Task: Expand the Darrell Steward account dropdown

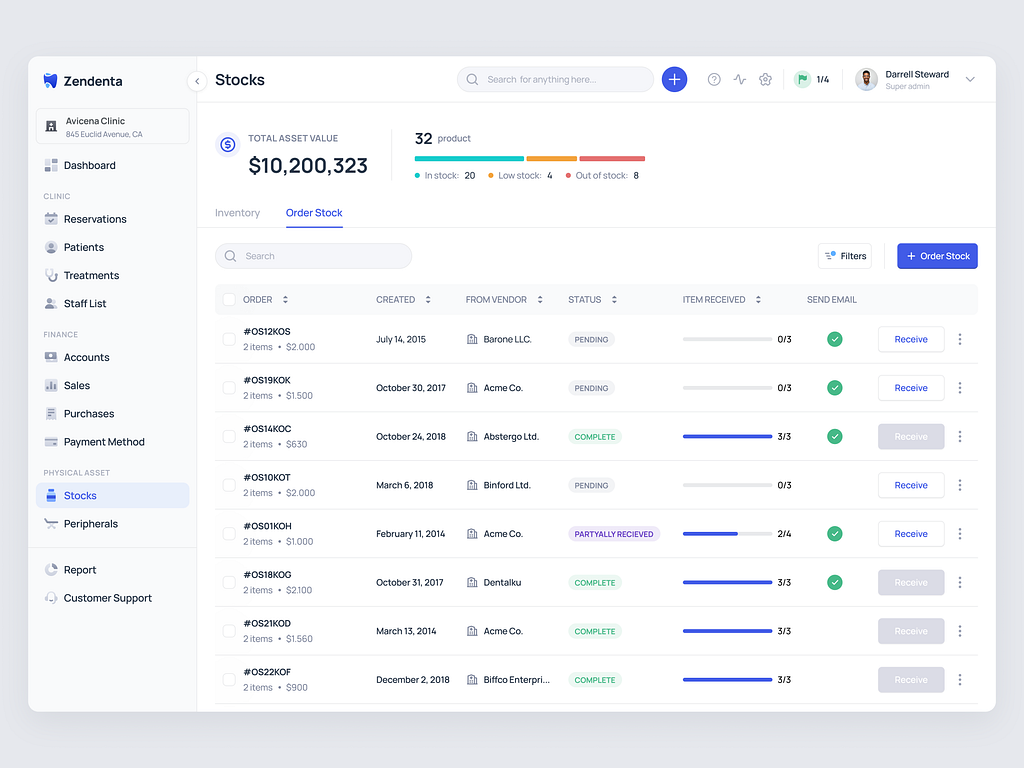Action: pyautogui.click(x=969, y=80)
